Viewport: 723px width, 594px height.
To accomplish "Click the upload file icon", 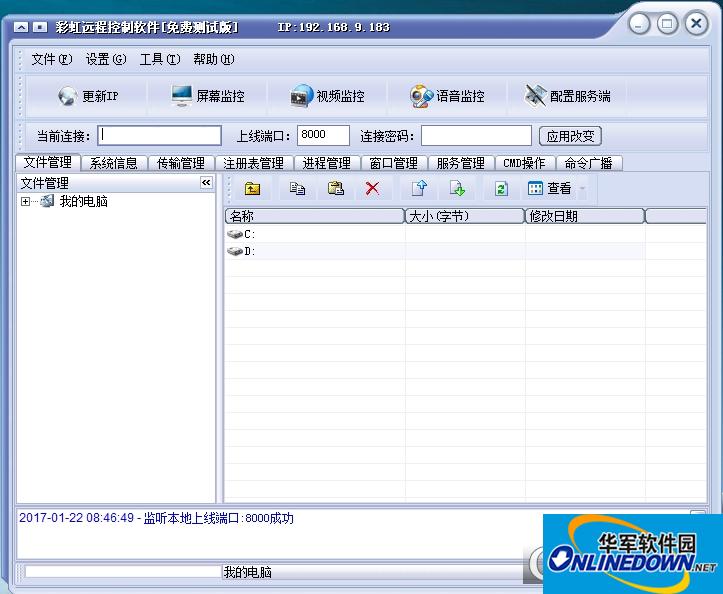I will click(419, 189).
